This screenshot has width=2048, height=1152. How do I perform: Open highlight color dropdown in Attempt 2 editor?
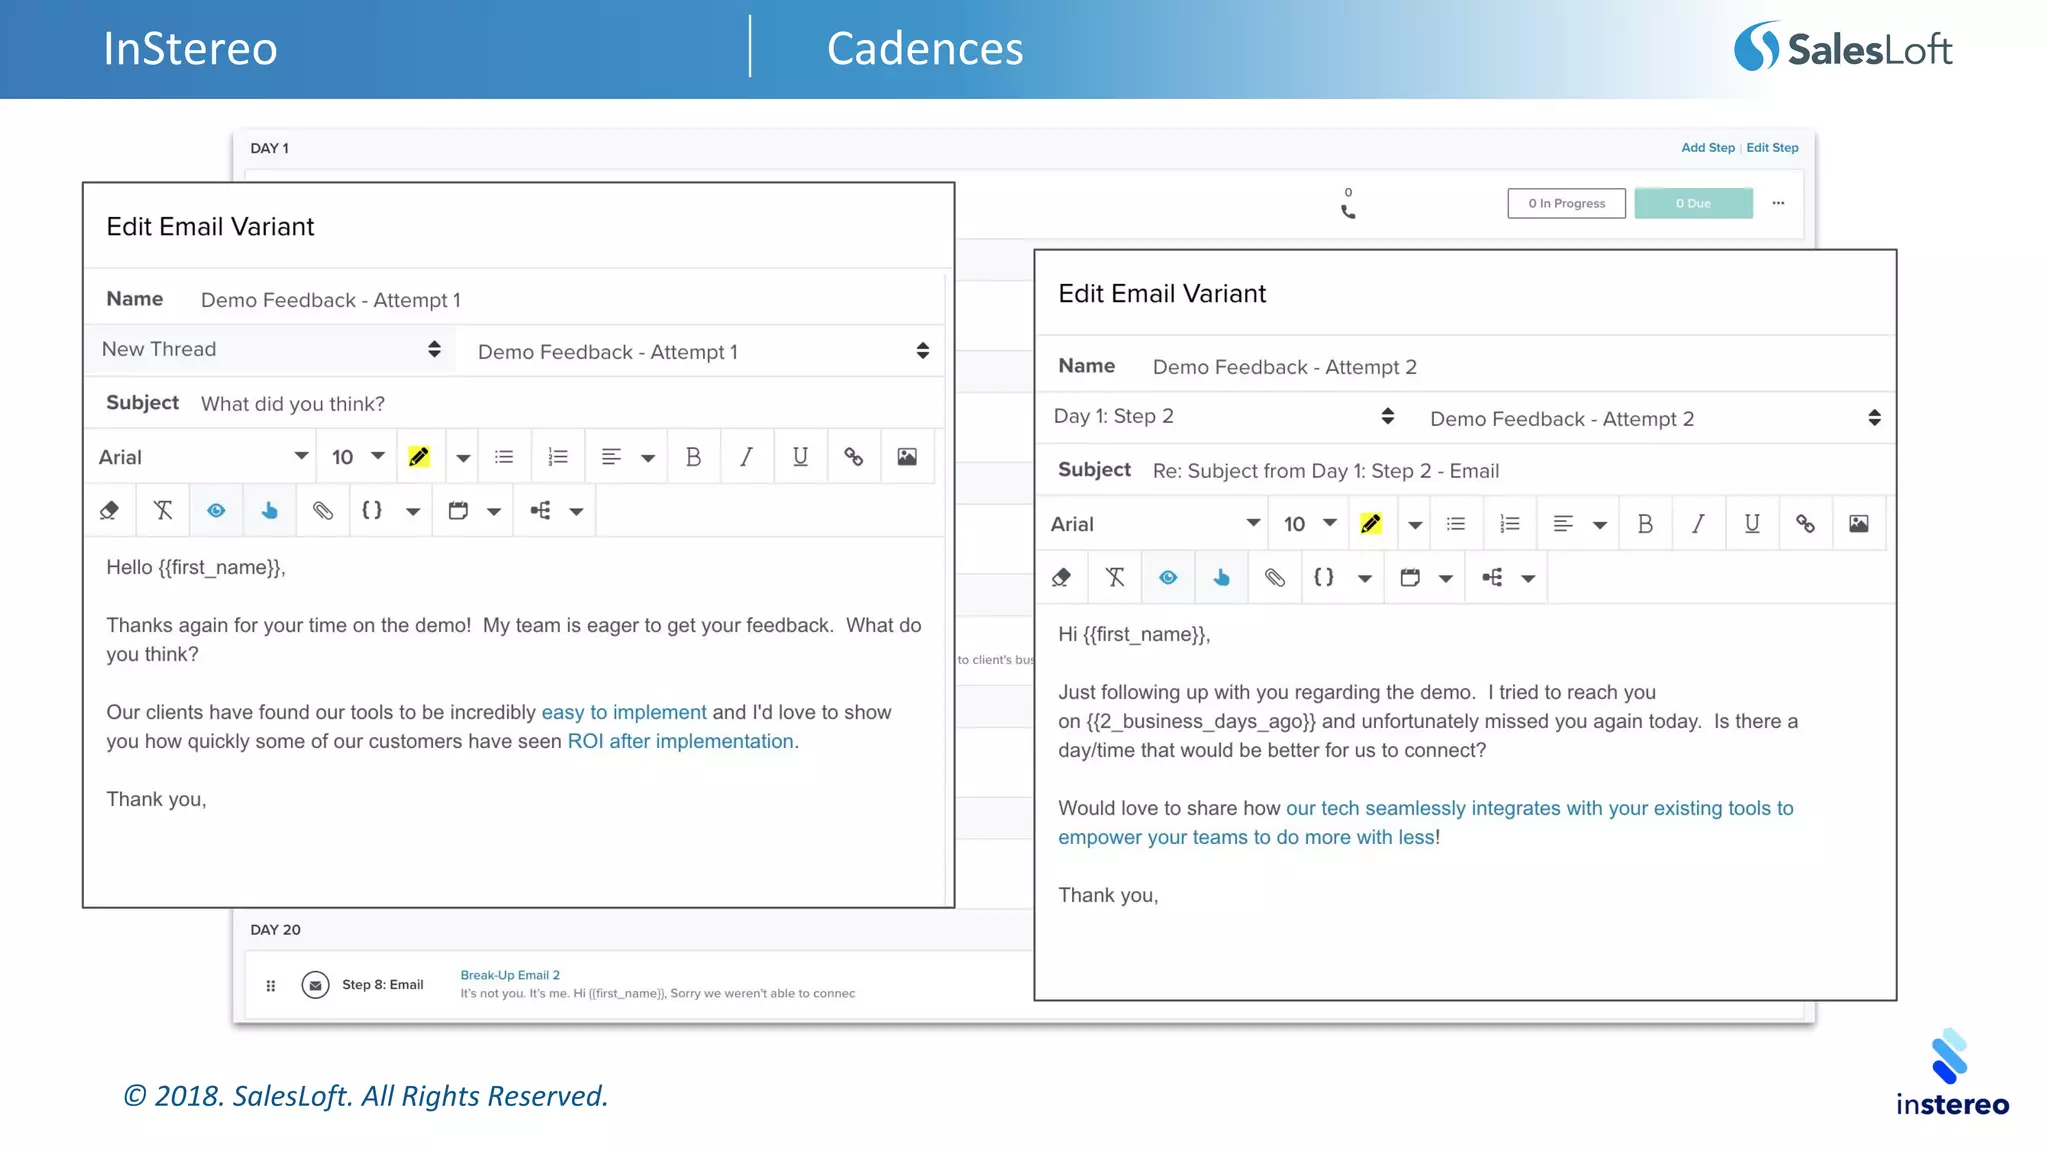coord(1415,525)
